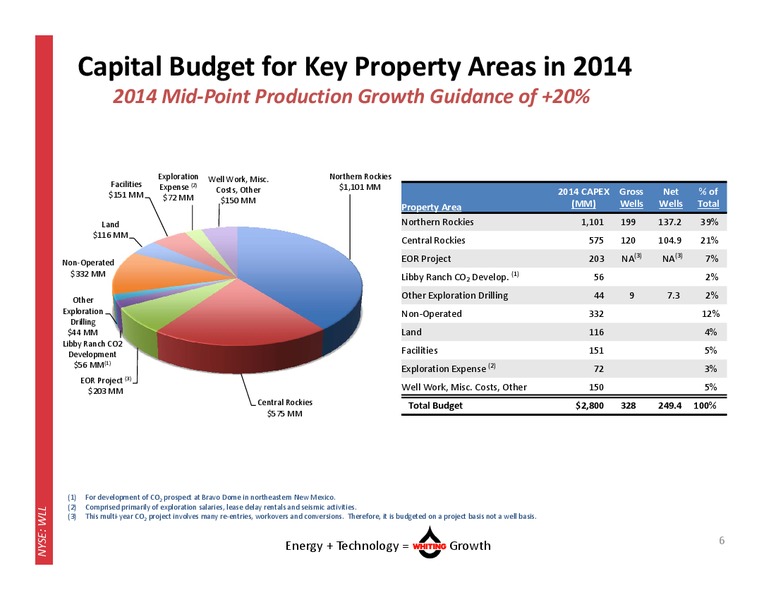
Task: Click 'Land' row name in the table
Action: point(411,332)
